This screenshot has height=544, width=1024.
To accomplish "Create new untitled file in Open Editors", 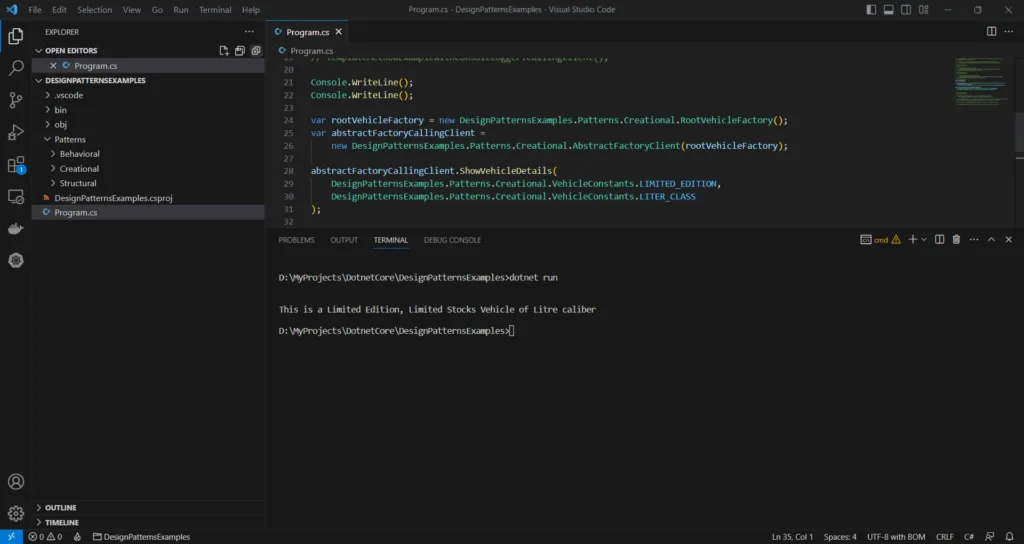I will (224, 50).
